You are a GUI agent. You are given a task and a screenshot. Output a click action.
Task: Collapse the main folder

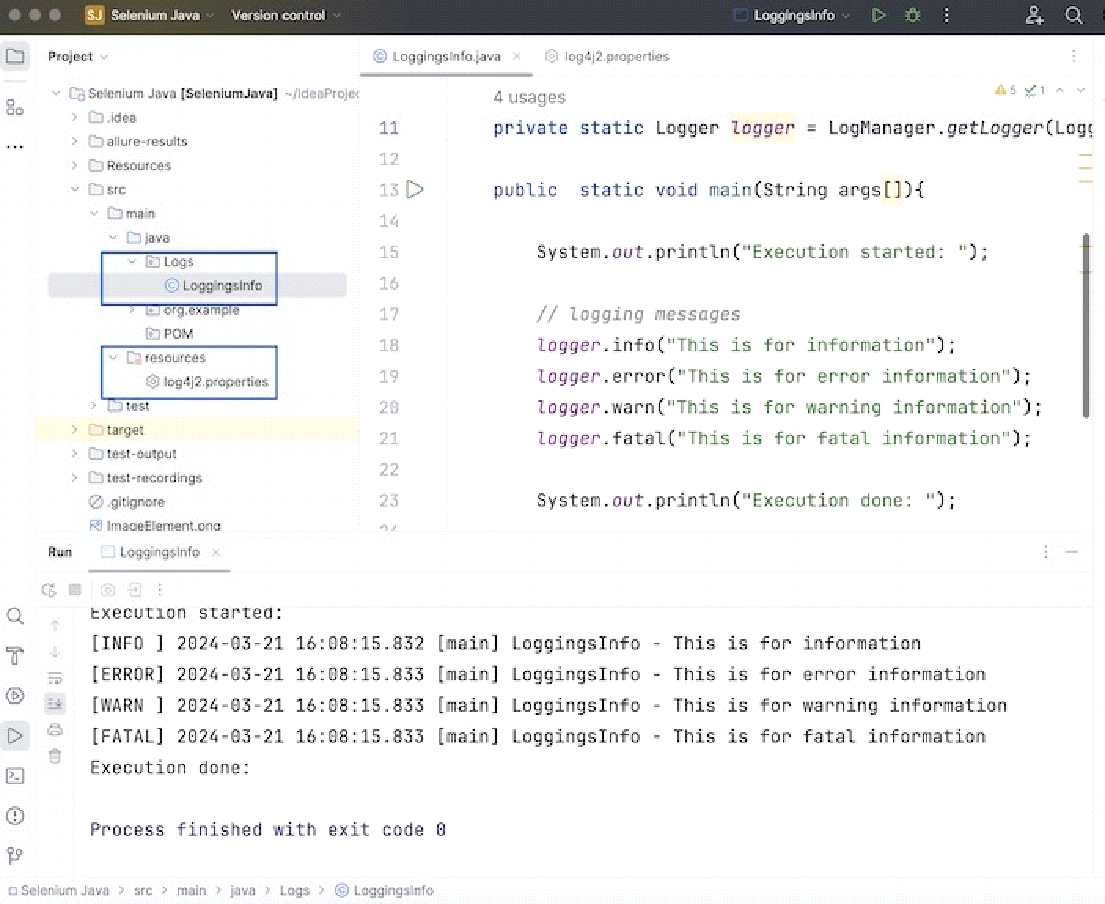coord(94,213)
